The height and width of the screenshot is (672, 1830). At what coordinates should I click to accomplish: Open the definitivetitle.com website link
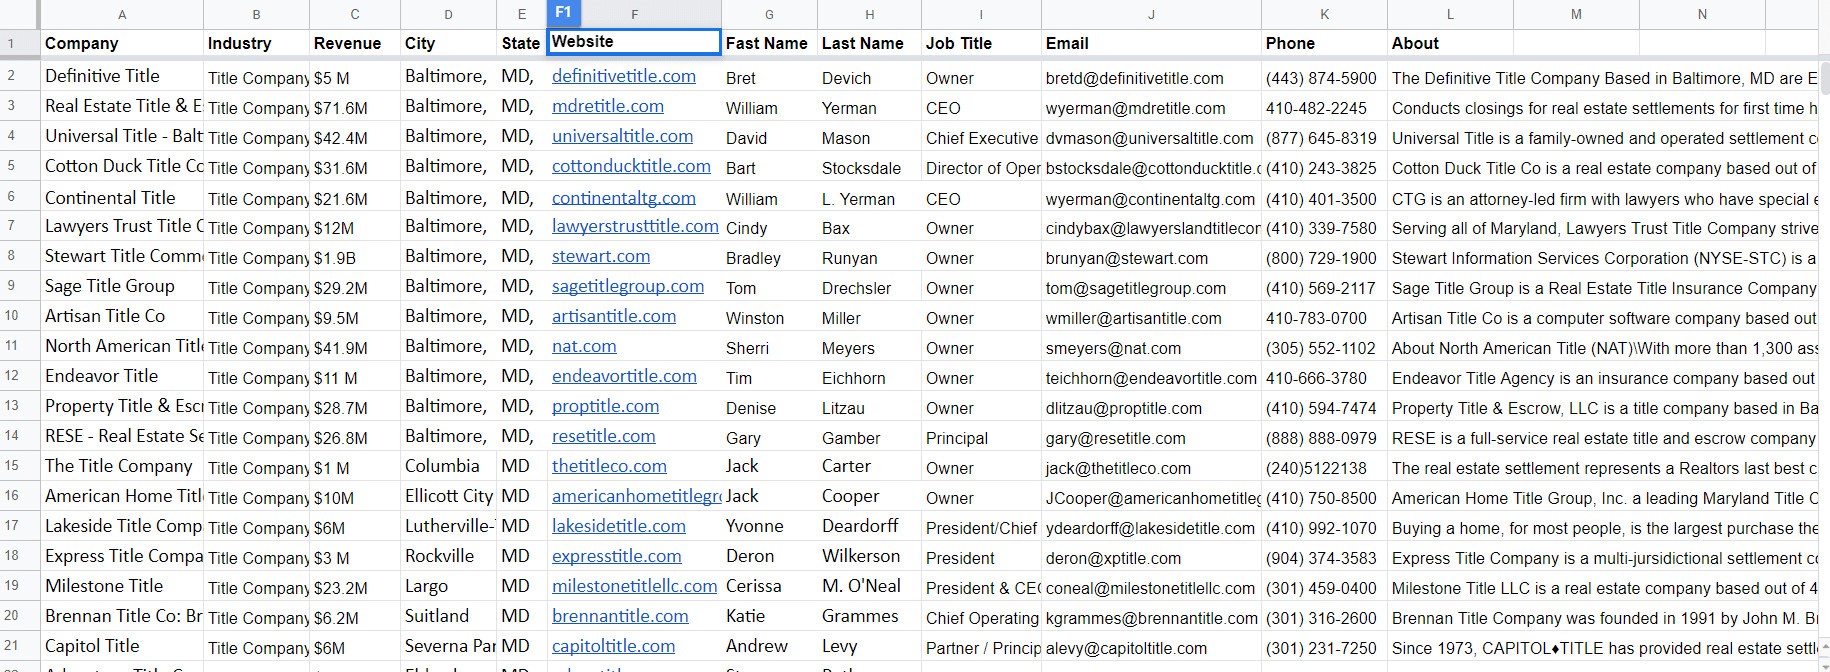[623, 77]
